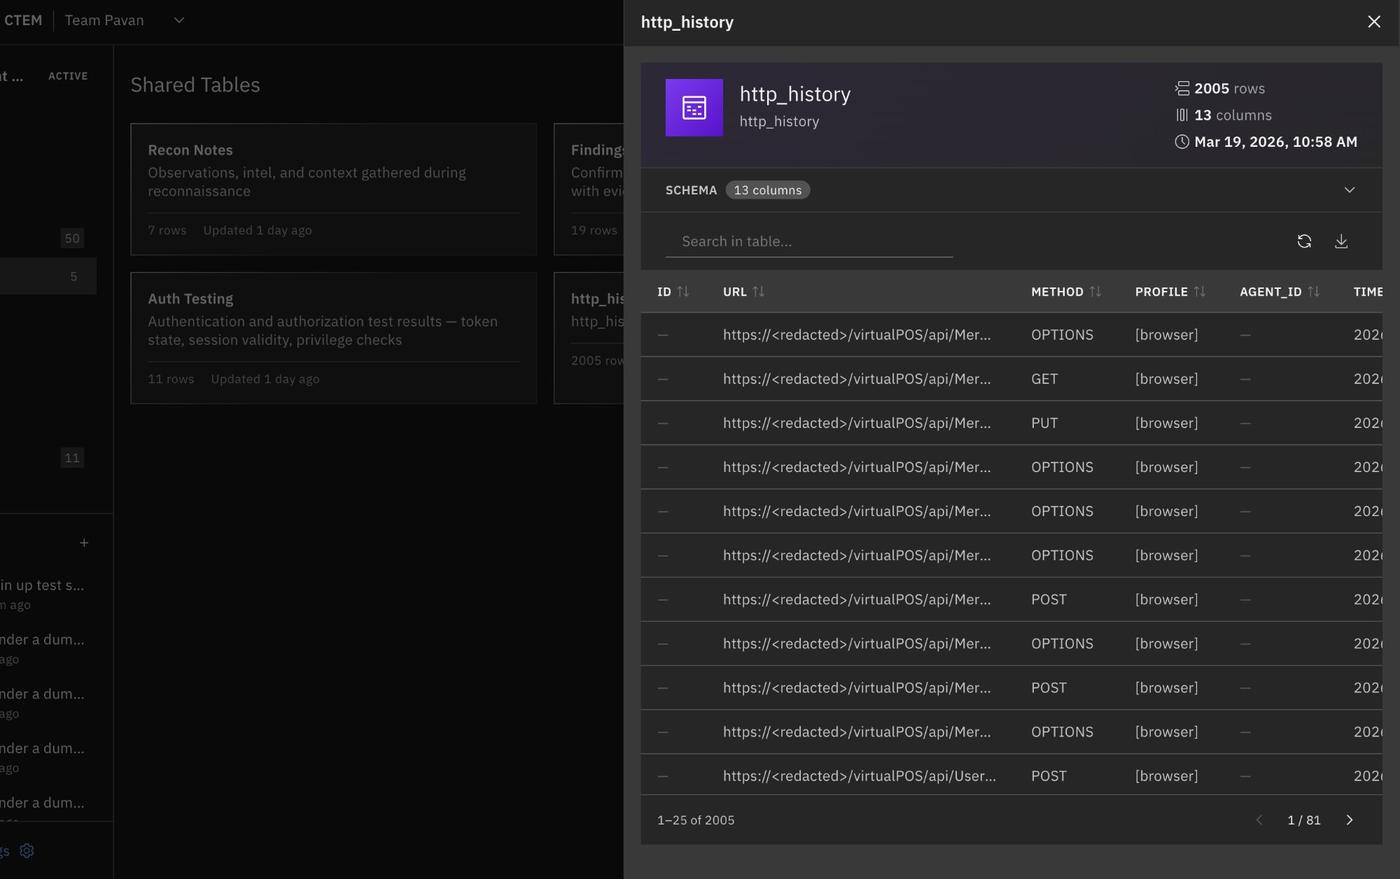Open the Recon Notes table card

coord(334,189)
